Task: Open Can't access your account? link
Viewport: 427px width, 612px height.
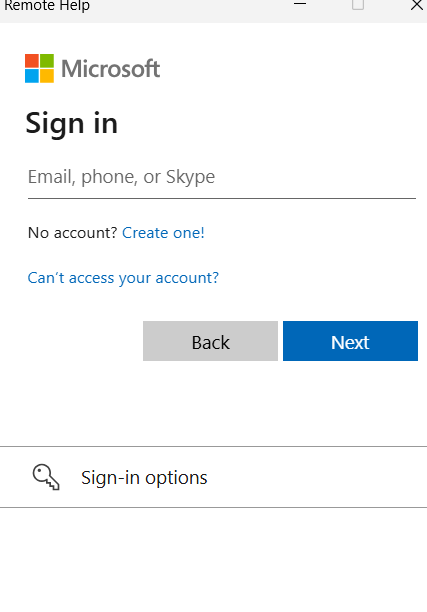Action: [123, 278]
